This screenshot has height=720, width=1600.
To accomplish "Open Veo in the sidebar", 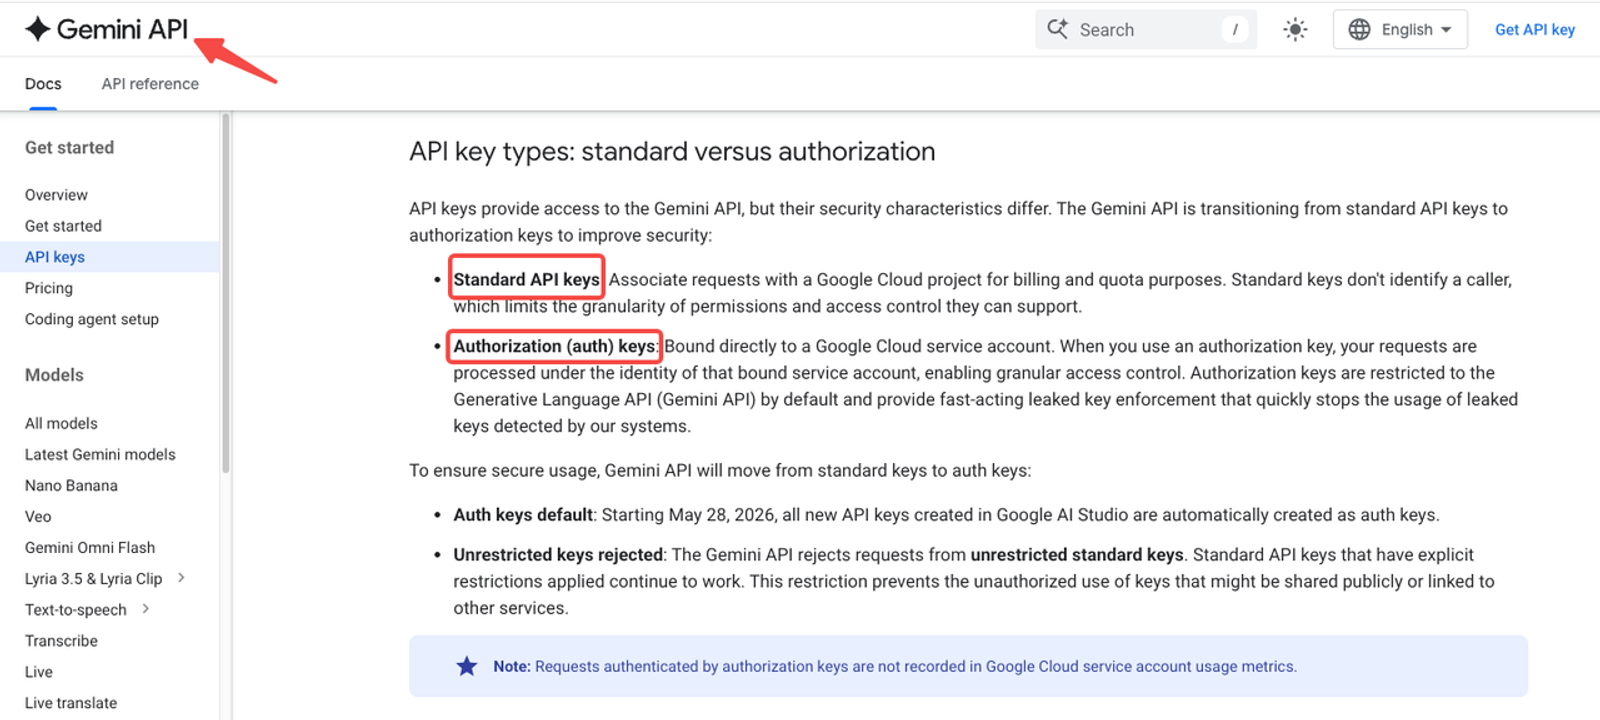I will 38,516.
